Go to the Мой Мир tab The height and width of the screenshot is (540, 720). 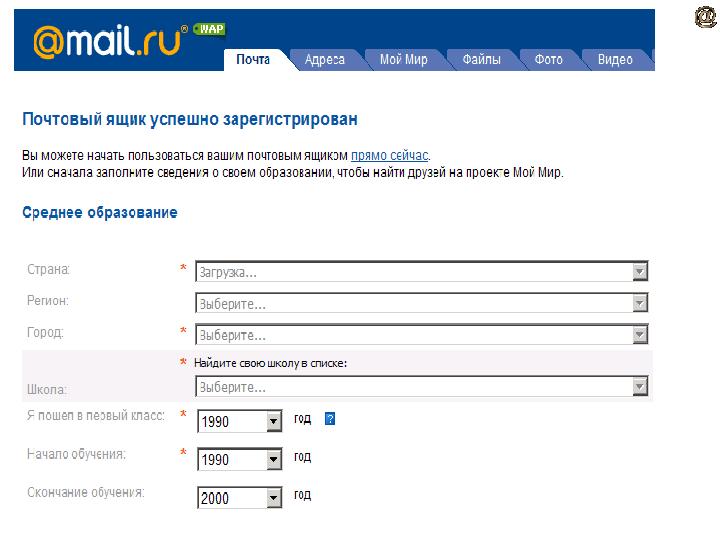tap(404, 60)
